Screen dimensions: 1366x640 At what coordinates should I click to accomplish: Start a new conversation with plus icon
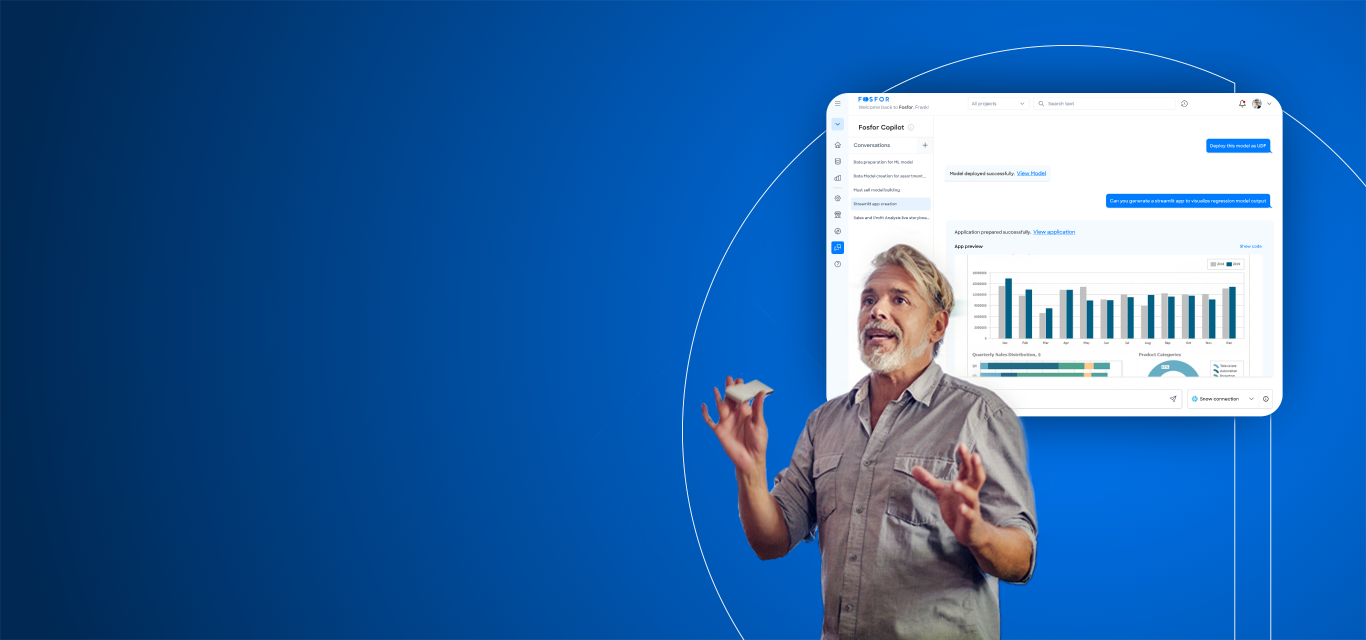click(925, 145)
